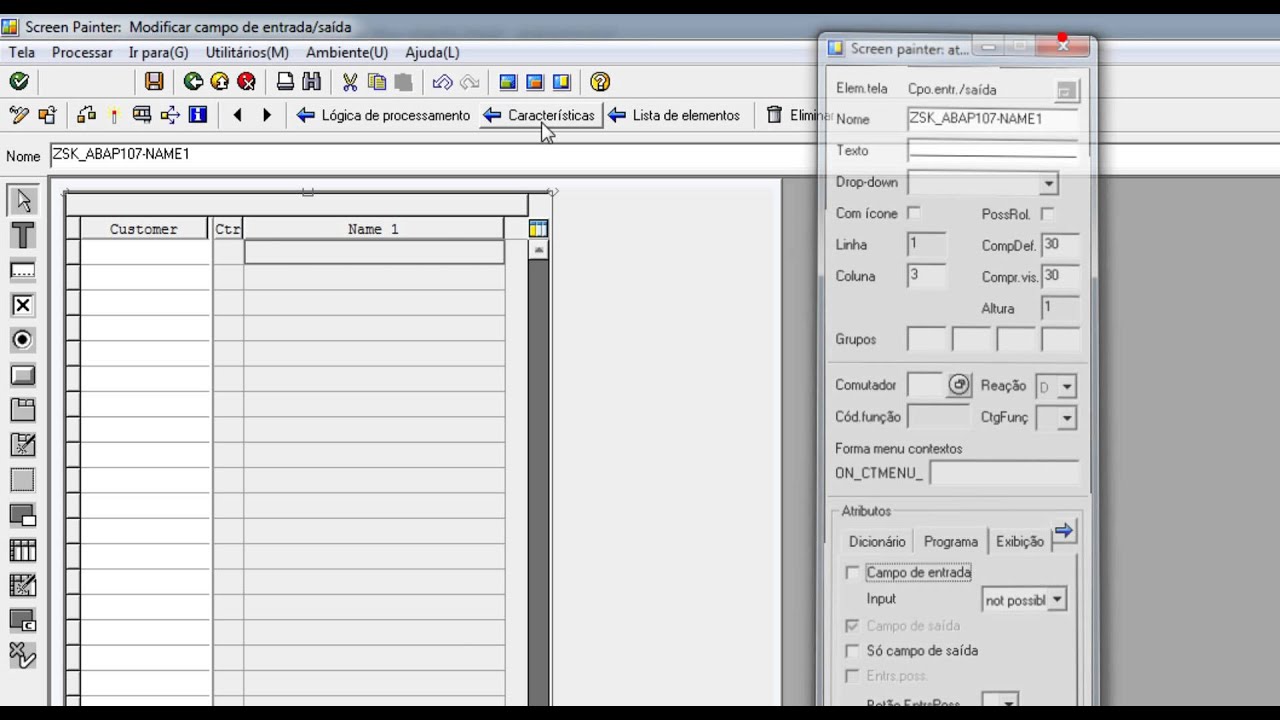Copy the element using the copy icon
Screen dimensions: 1280x720
[377, 82]
